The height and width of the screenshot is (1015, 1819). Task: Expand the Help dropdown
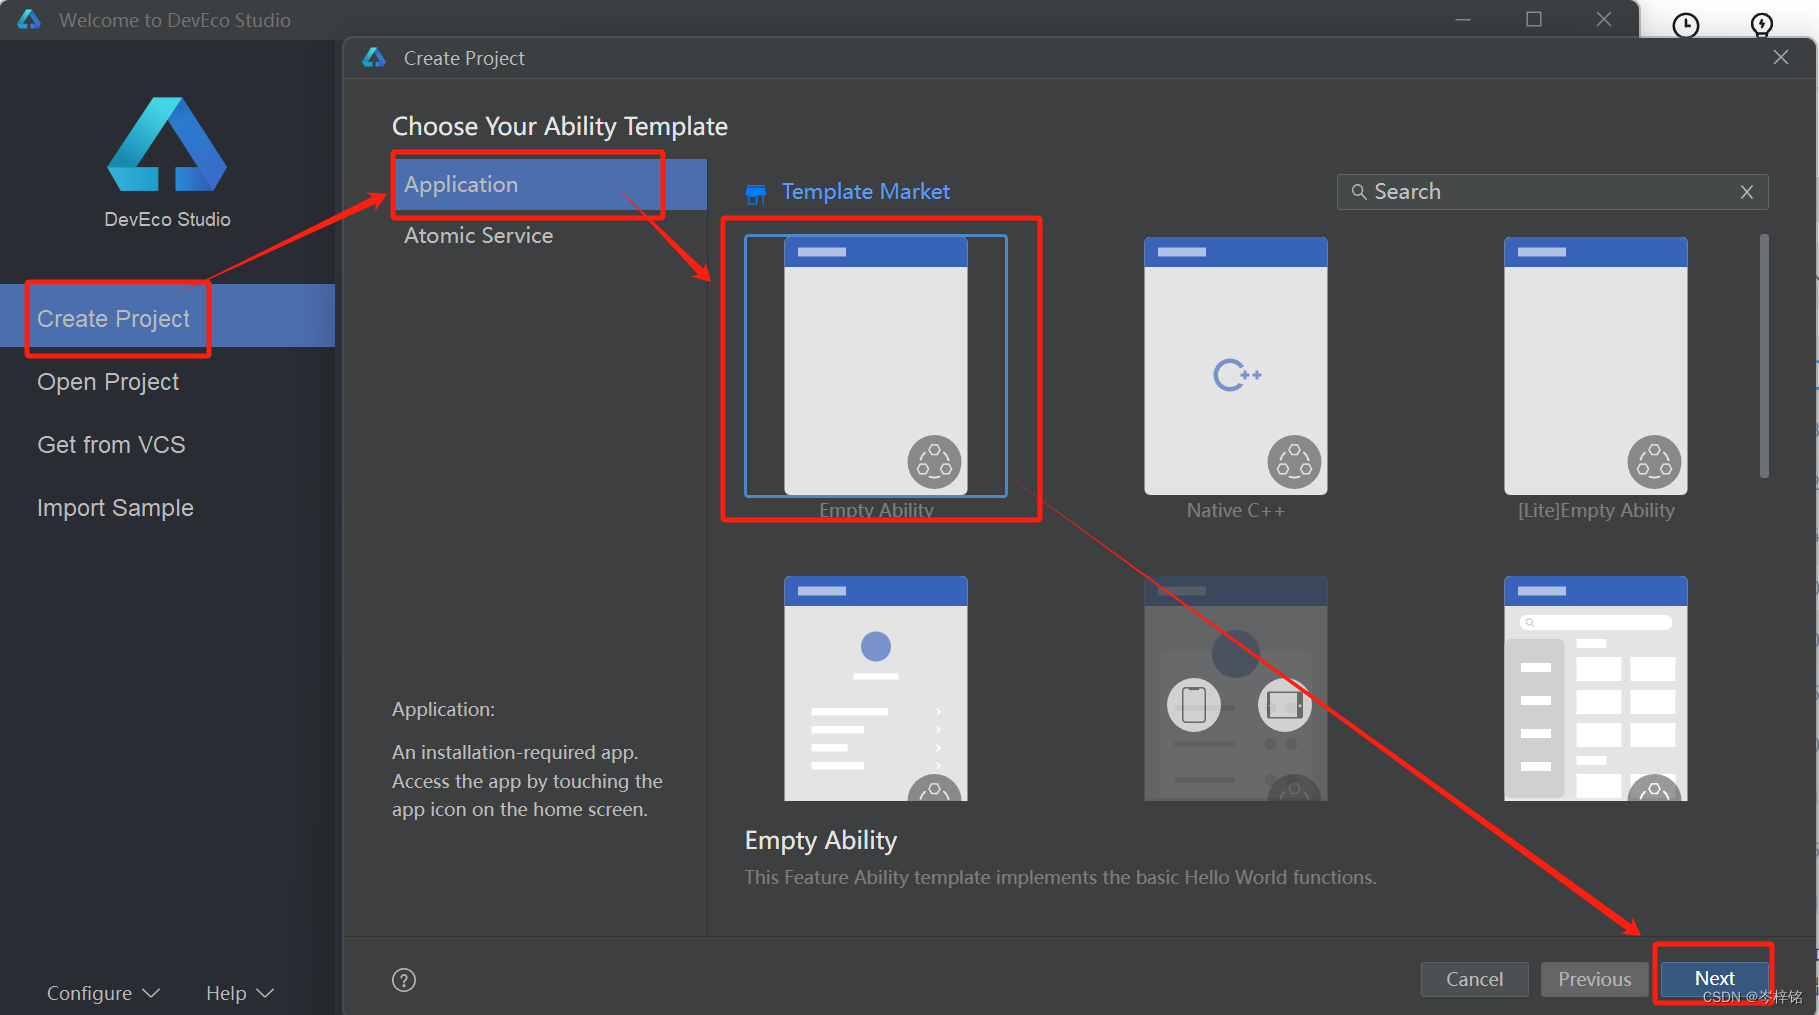pyautogui.click(x=240, y=993)
